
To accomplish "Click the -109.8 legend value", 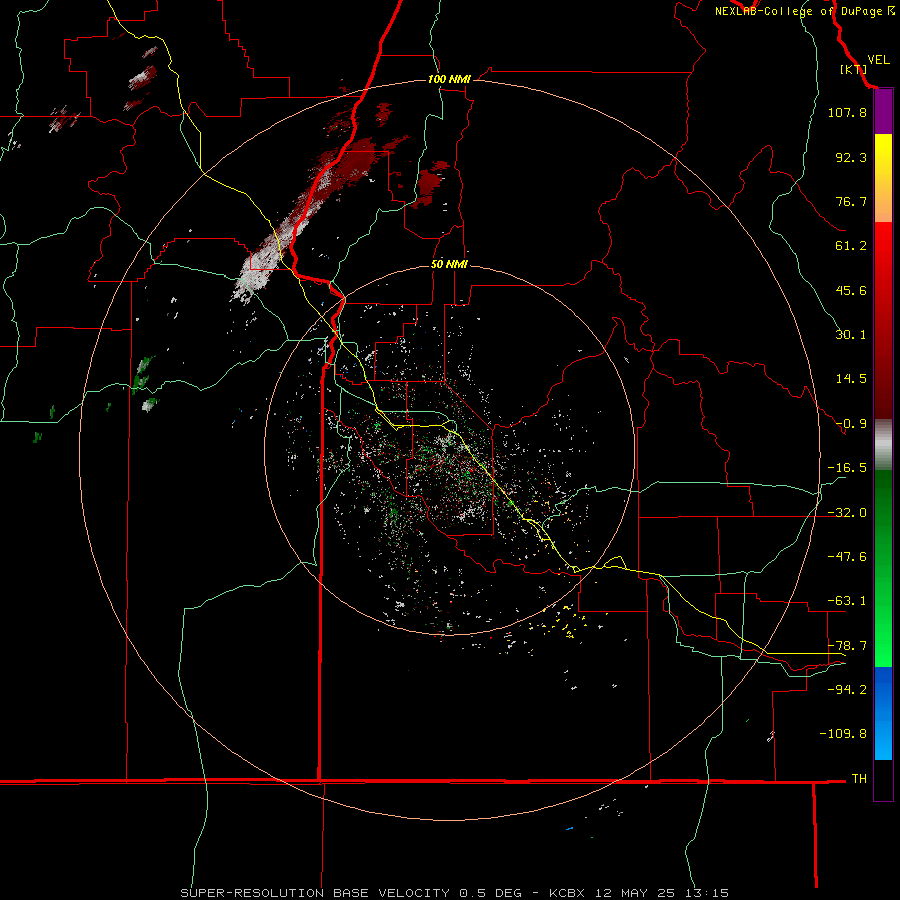I will tap(843, 734).
